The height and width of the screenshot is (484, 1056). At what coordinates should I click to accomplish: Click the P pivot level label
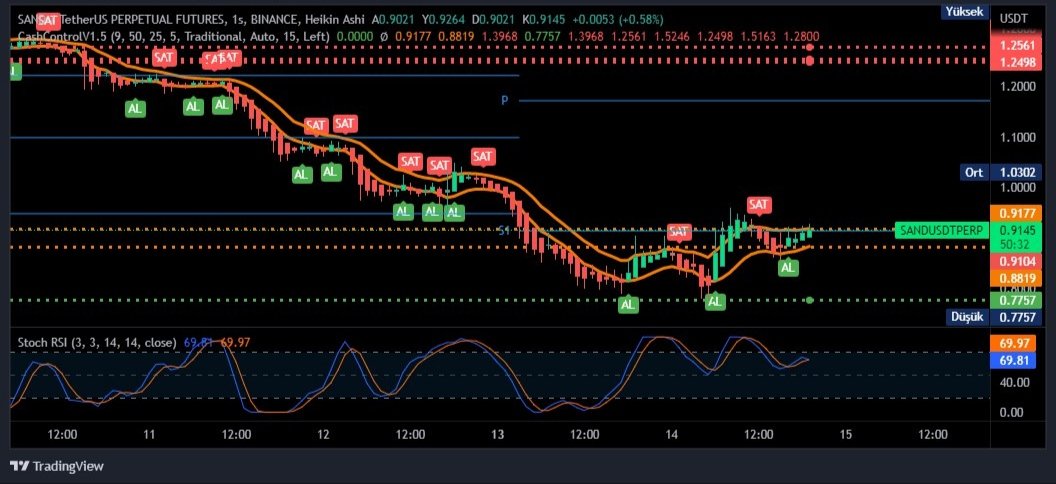[504, 101]
